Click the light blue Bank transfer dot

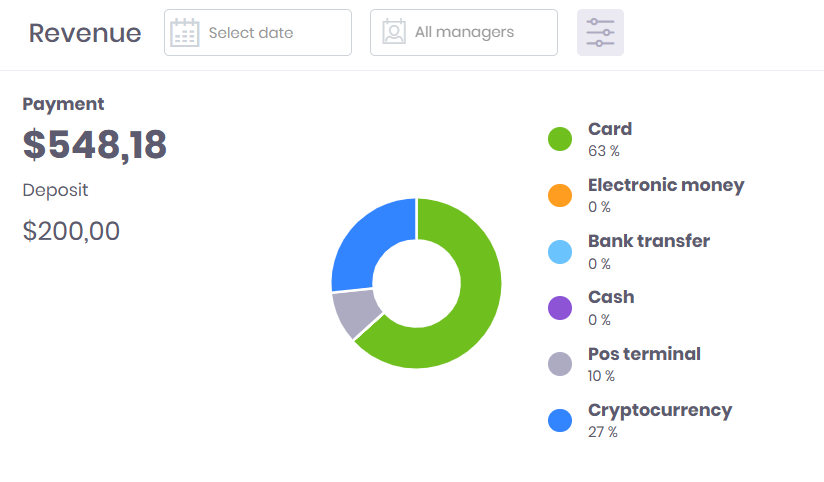[x=560, y=252]
